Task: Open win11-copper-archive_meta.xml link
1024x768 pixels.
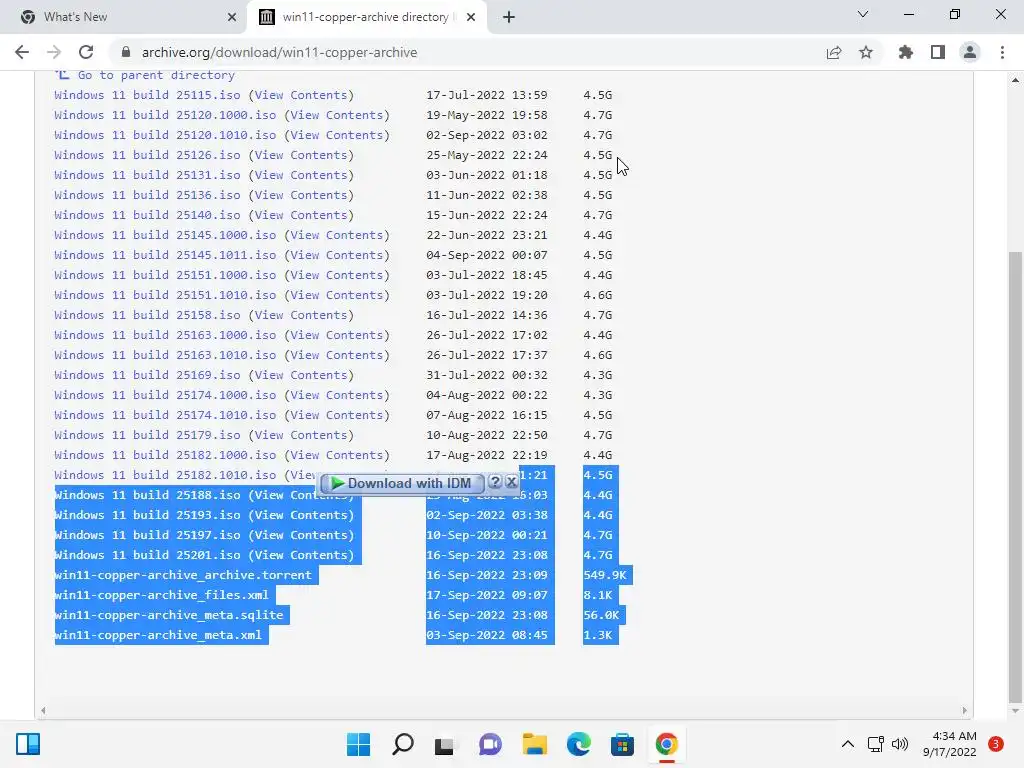Action: point(158,635)
